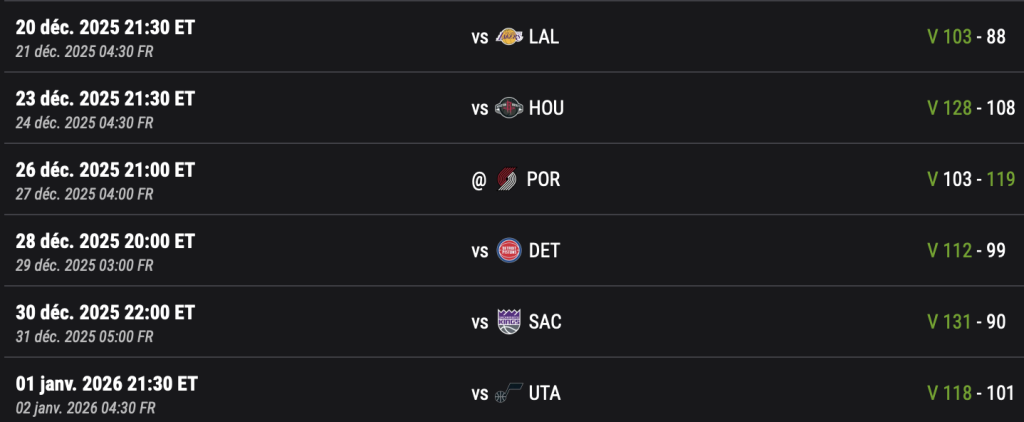Open the V 128 - 108 result
The image size is (1024, 422).
(x=970, y=108)
